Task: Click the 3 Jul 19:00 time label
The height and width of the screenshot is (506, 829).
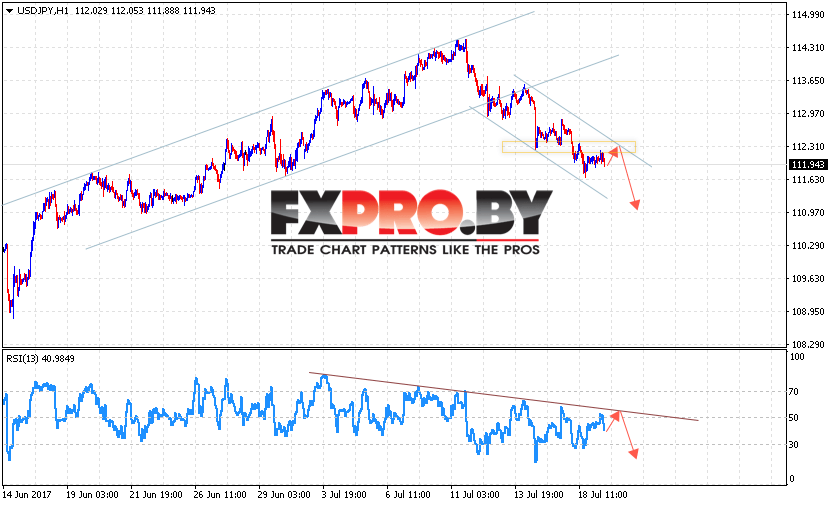Action: (344, 494)
